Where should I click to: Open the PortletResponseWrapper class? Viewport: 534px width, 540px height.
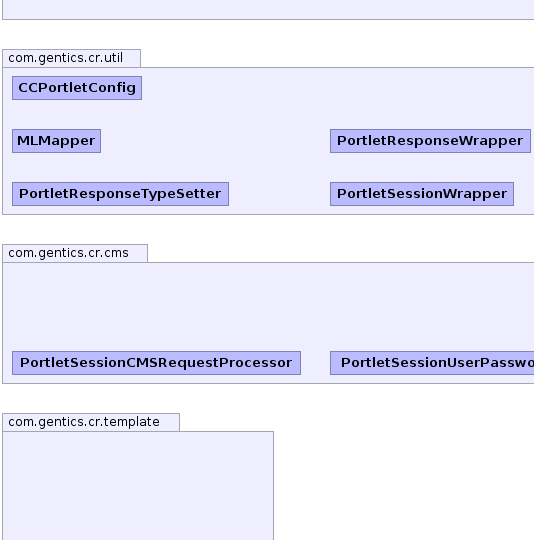[430, 141]
